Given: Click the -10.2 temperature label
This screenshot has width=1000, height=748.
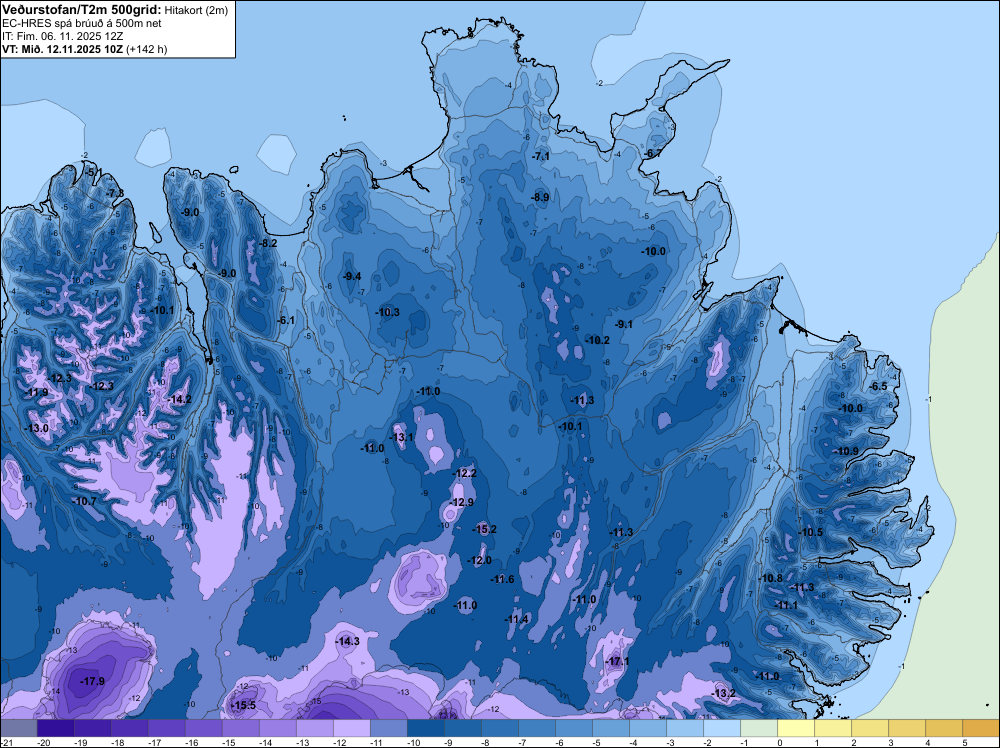Looking at the screenshot, I should (598, 340).
